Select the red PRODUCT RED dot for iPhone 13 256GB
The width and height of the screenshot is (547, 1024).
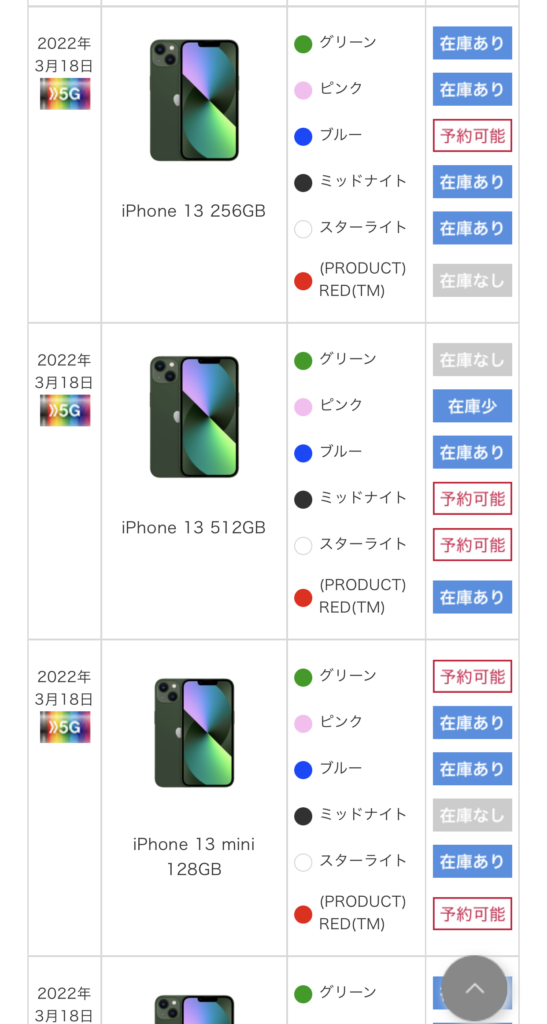[303, 281]
